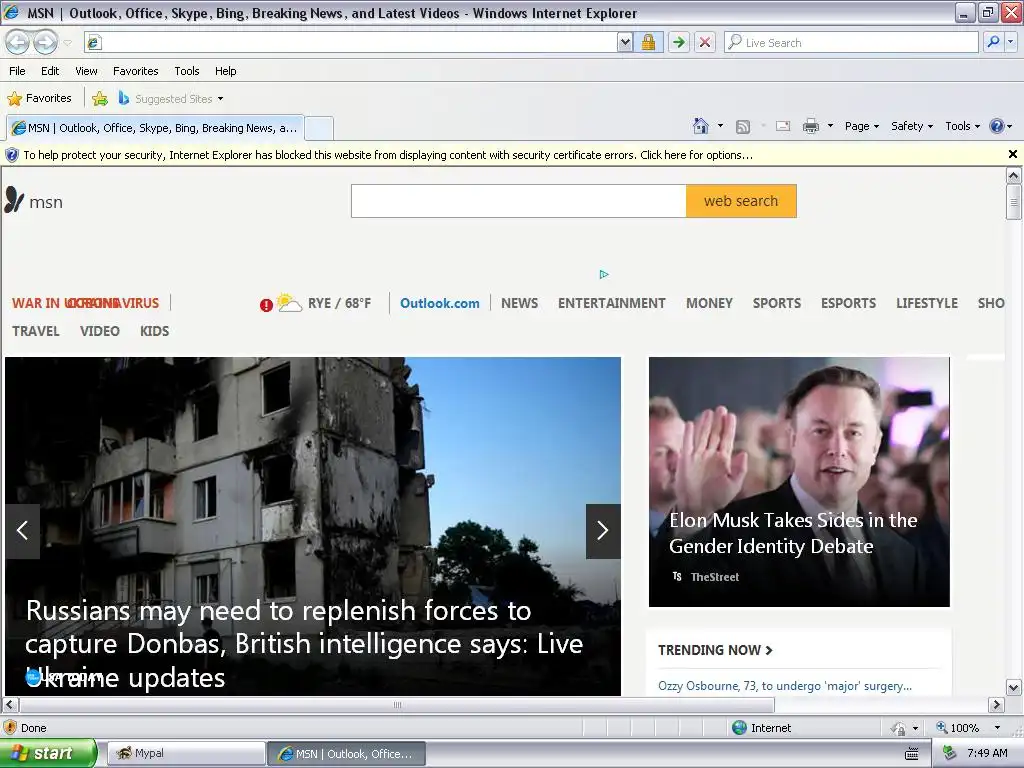Click in the MSN web search field

pyautogui.click(x=519, y=201)
